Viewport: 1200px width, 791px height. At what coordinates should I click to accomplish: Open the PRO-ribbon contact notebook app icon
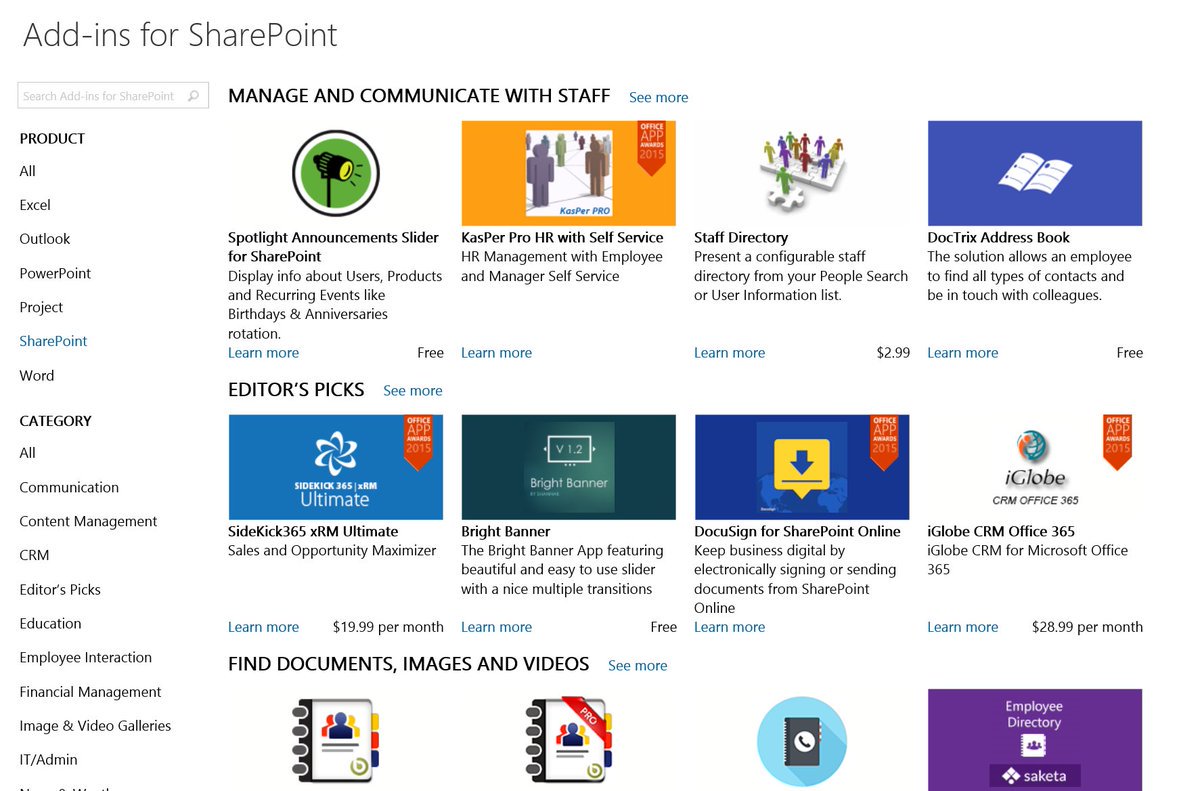point(568,742)
